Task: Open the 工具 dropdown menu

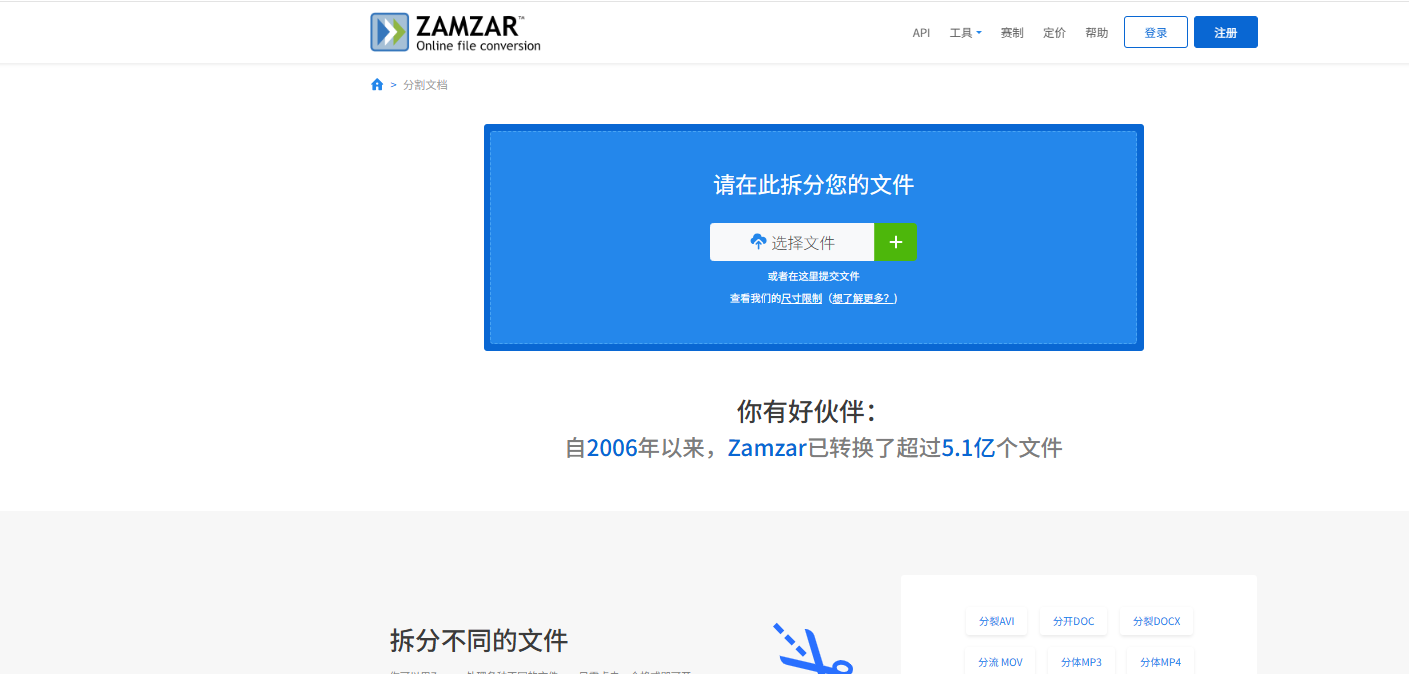Action: click(965, 33)
